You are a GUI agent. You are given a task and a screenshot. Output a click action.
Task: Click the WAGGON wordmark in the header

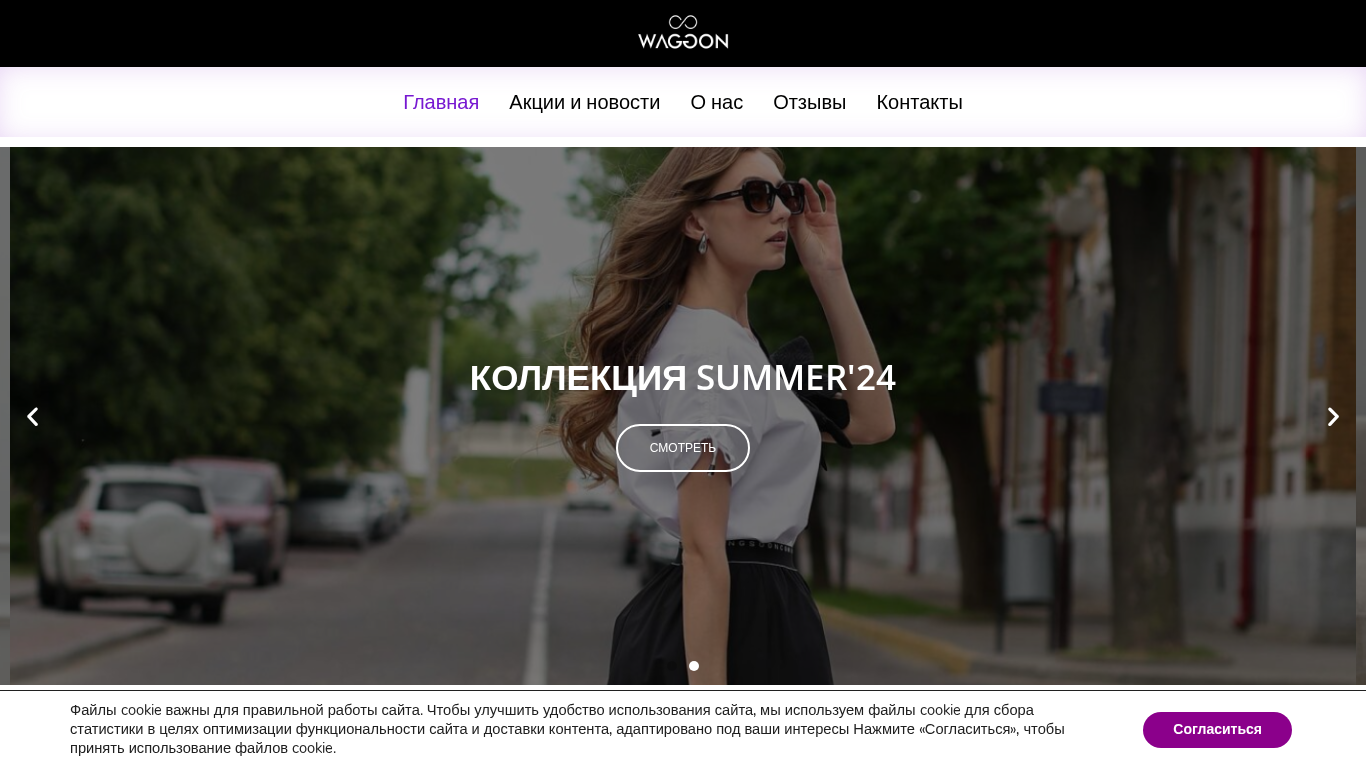click(x=683, y=40)
